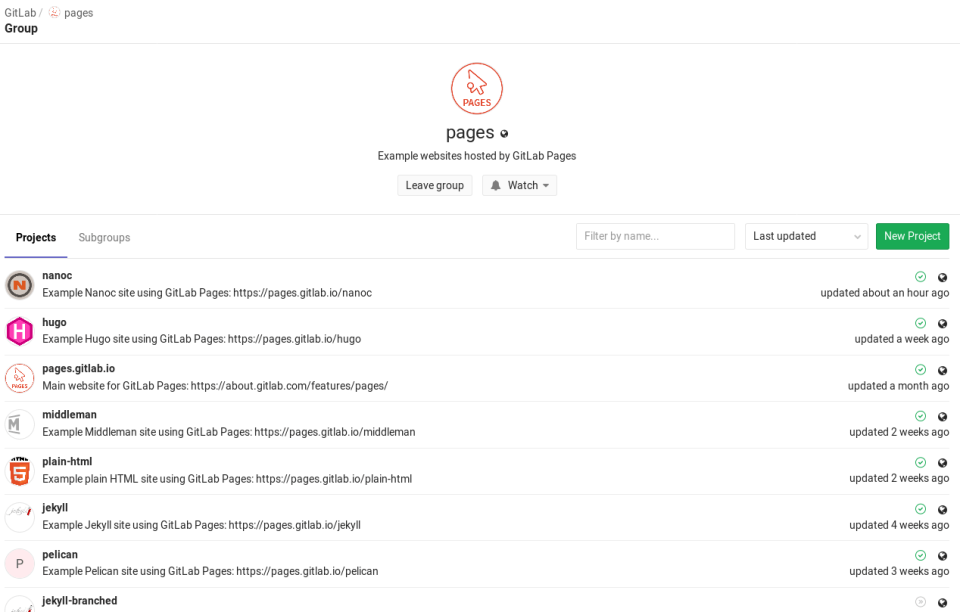Click the Leave group button
This screenshot has height=612, width=960.
(x=434, y=185)
